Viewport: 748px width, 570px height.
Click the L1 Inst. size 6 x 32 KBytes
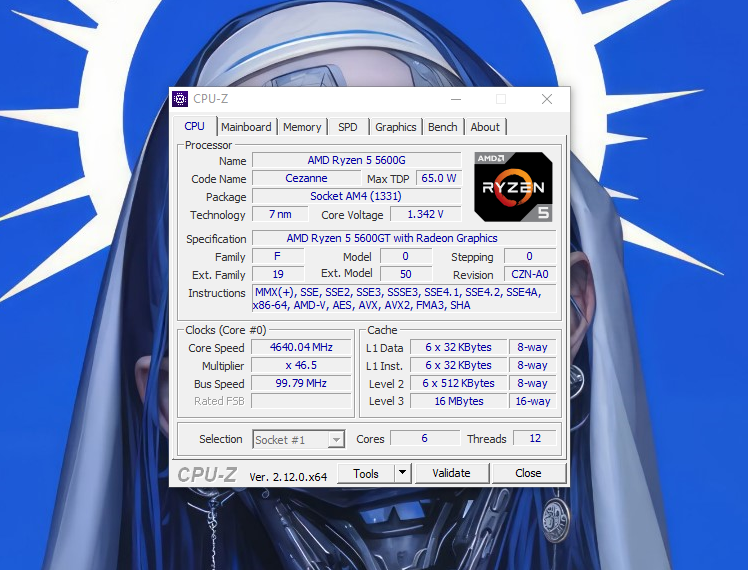click(458, 365)
